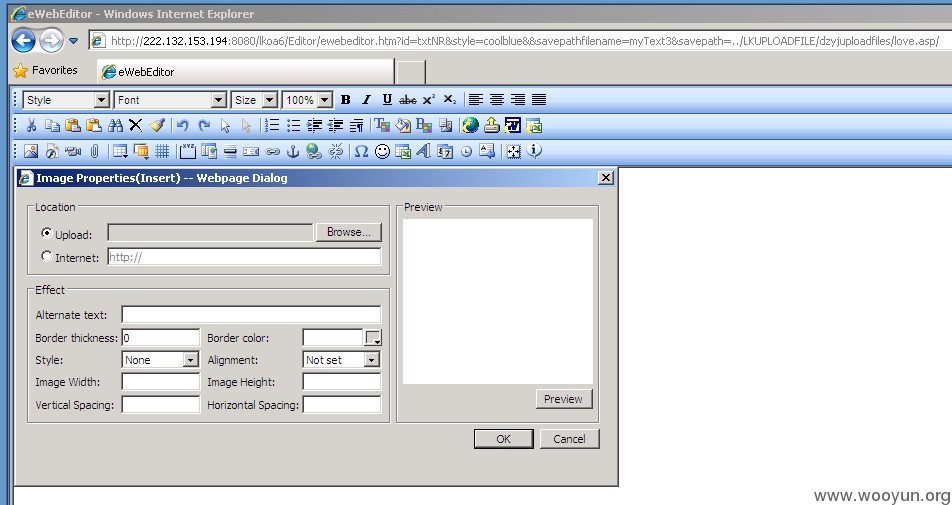
Task: Confirm the dialog with OK
Action: tap(503, 439)
